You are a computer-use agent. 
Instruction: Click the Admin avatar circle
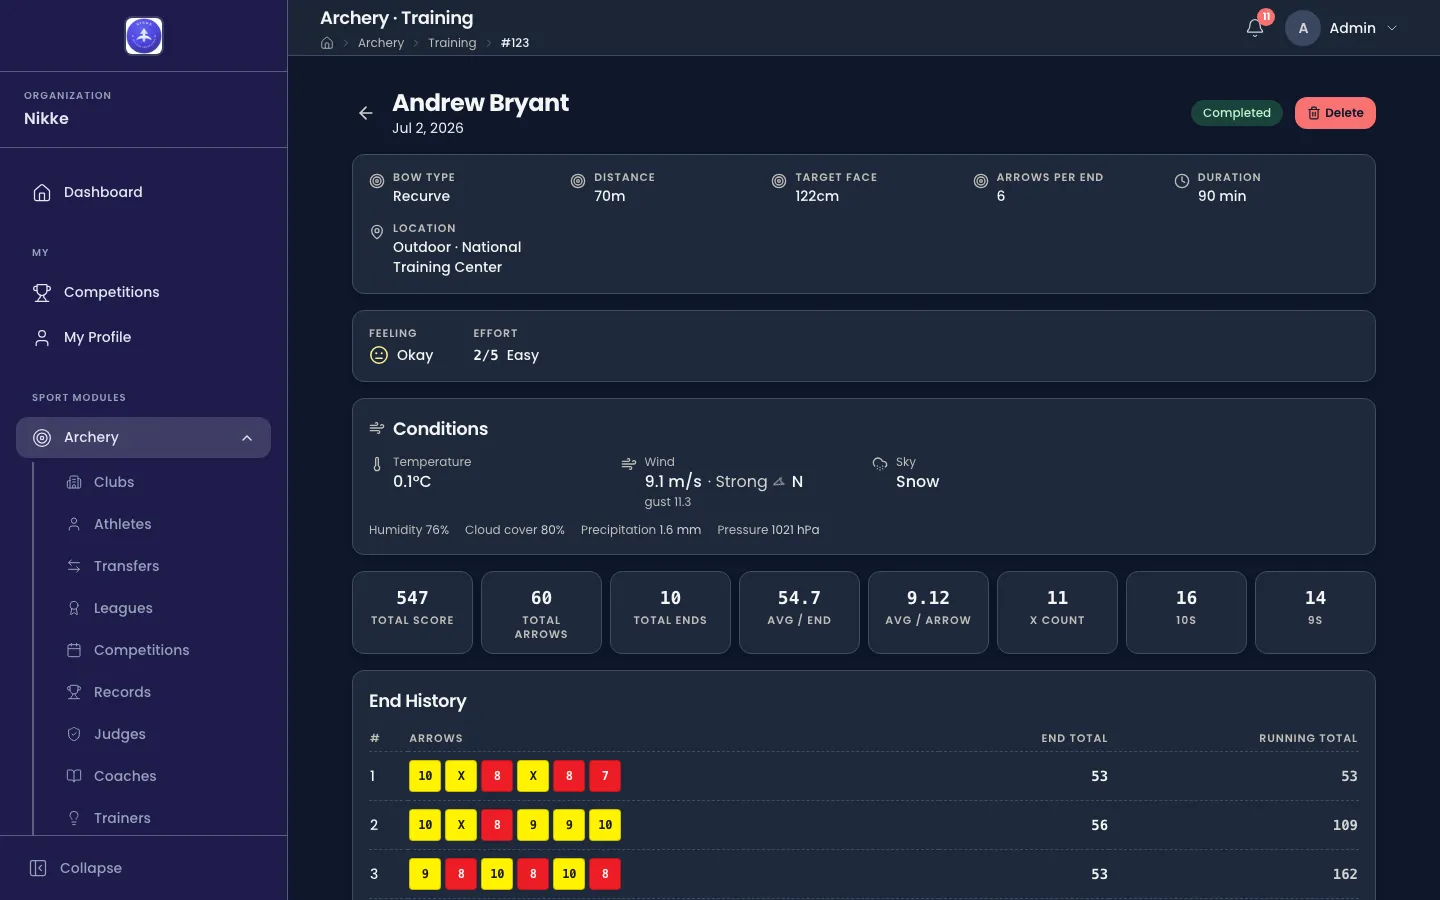1303,28
